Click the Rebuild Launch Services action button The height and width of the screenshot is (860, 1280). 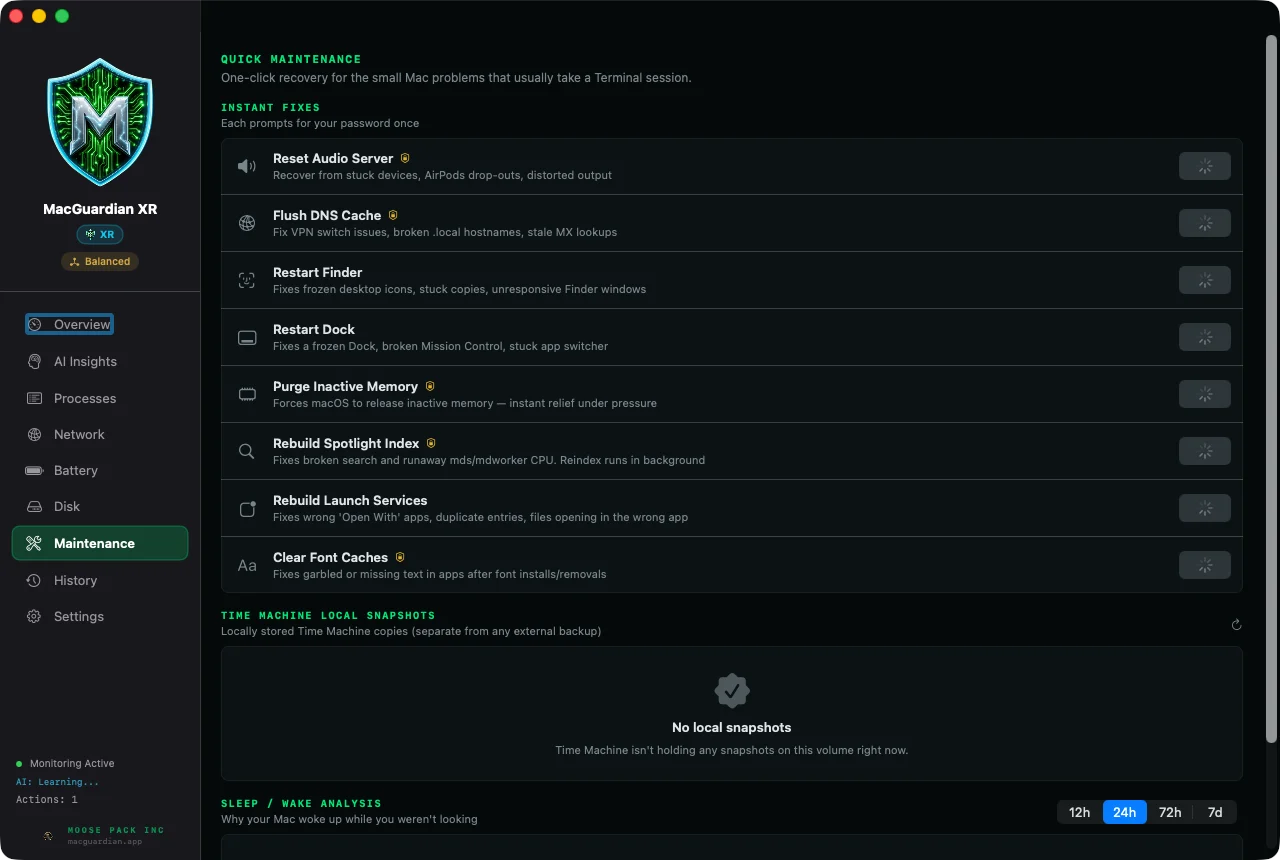1205,508
